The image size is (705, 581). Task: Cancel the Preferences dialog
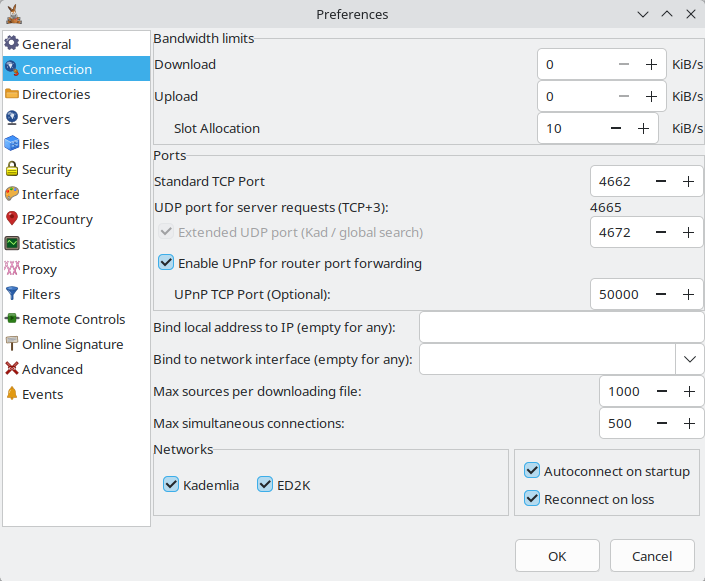[652, 556]
